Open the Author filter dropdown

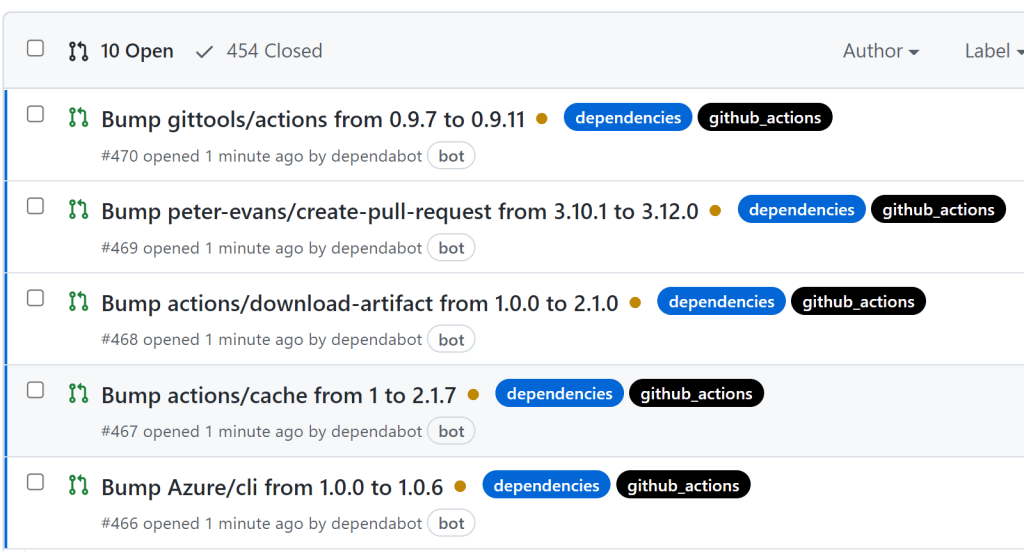tap(880, 51)
